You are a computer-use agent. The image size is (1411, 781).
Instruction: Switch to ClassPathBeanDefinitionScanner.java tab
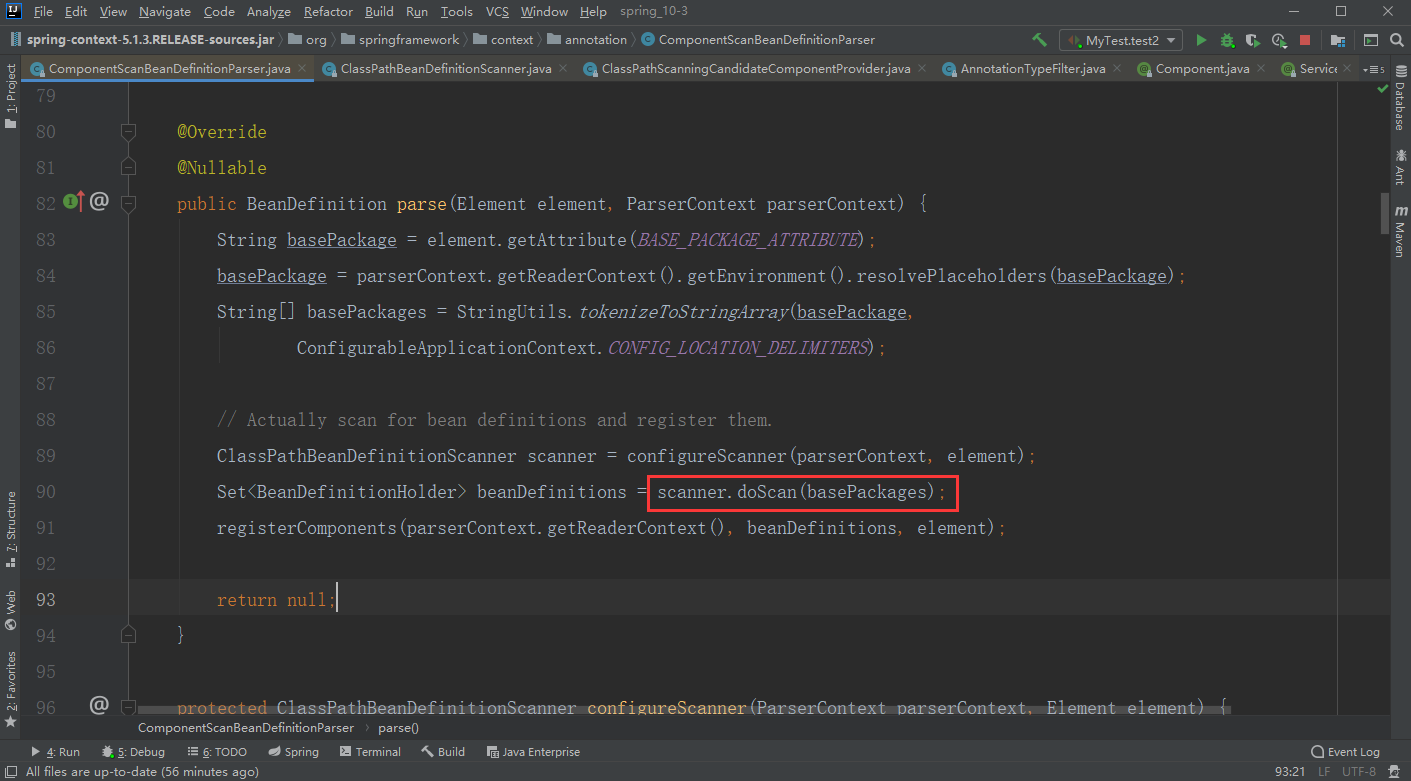[446, 69]
